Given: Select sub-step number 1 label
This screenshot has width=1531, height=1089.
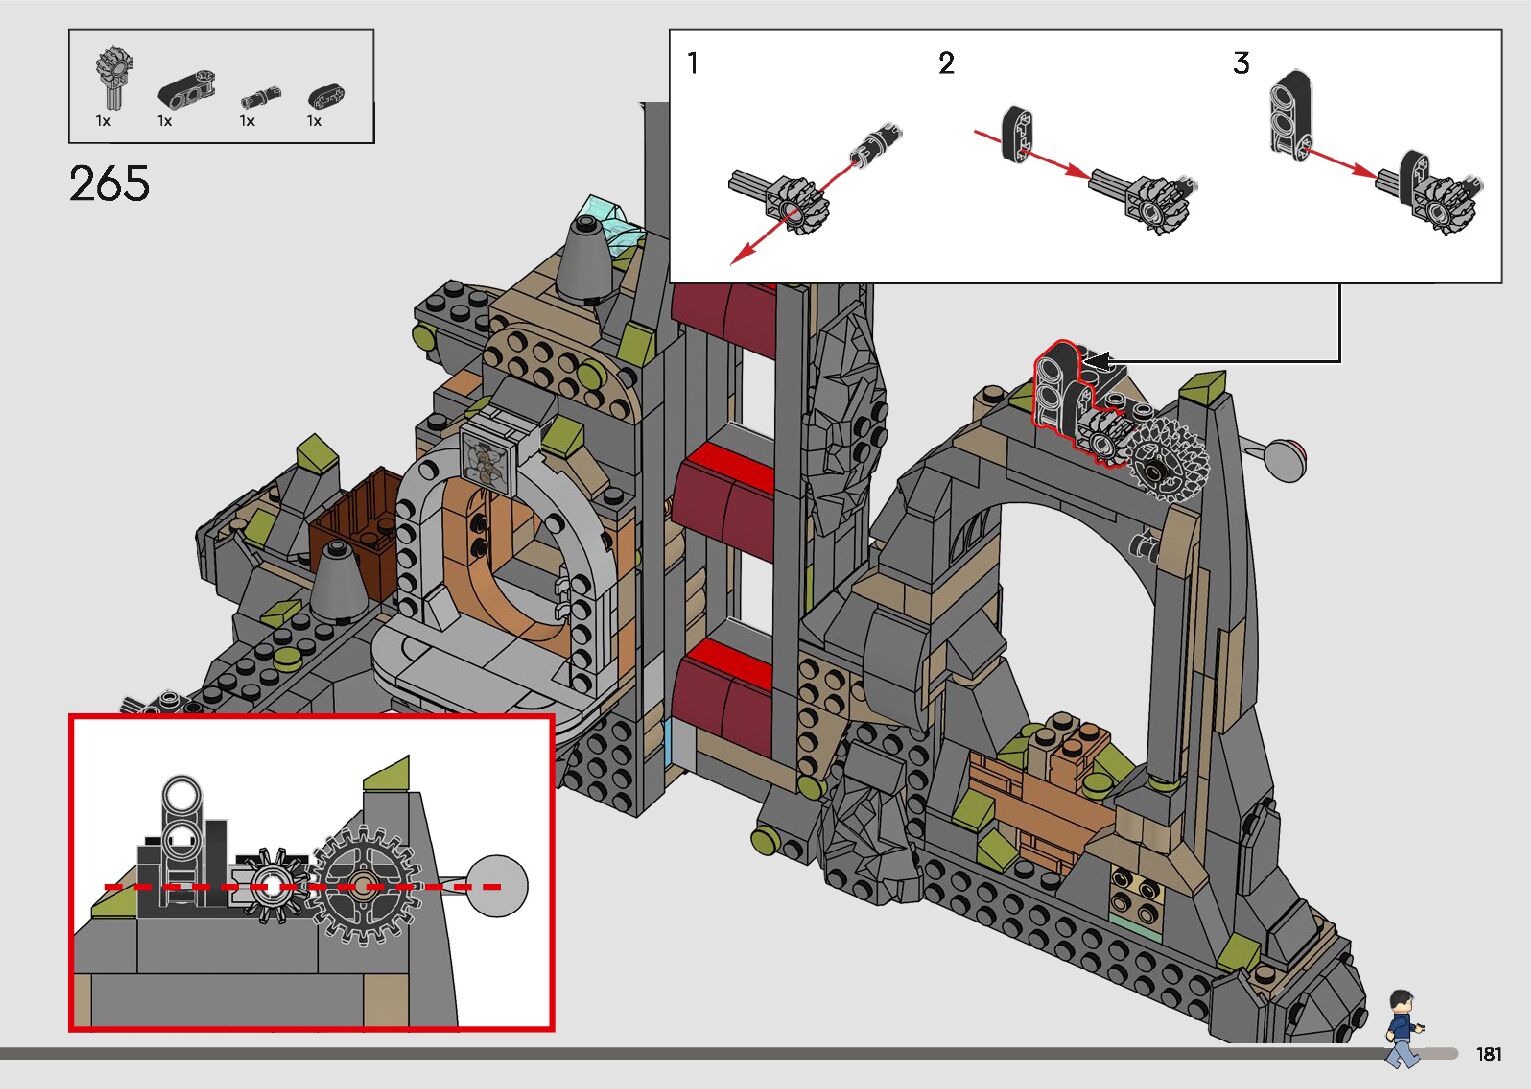Looking at the screenshot, I should [x=693, y=64].
